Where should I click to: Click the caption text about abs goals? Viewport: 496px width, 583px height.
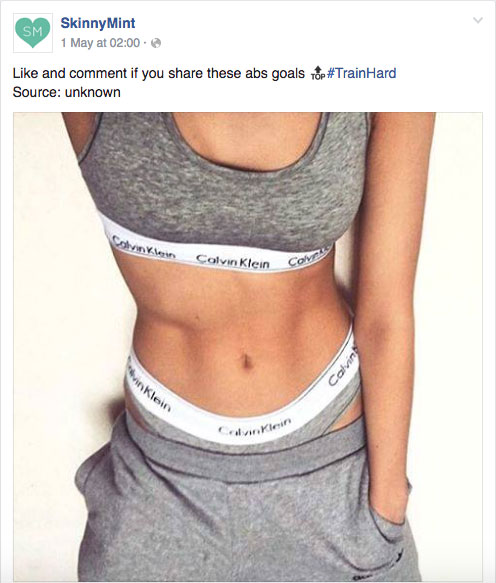[159, 73]
